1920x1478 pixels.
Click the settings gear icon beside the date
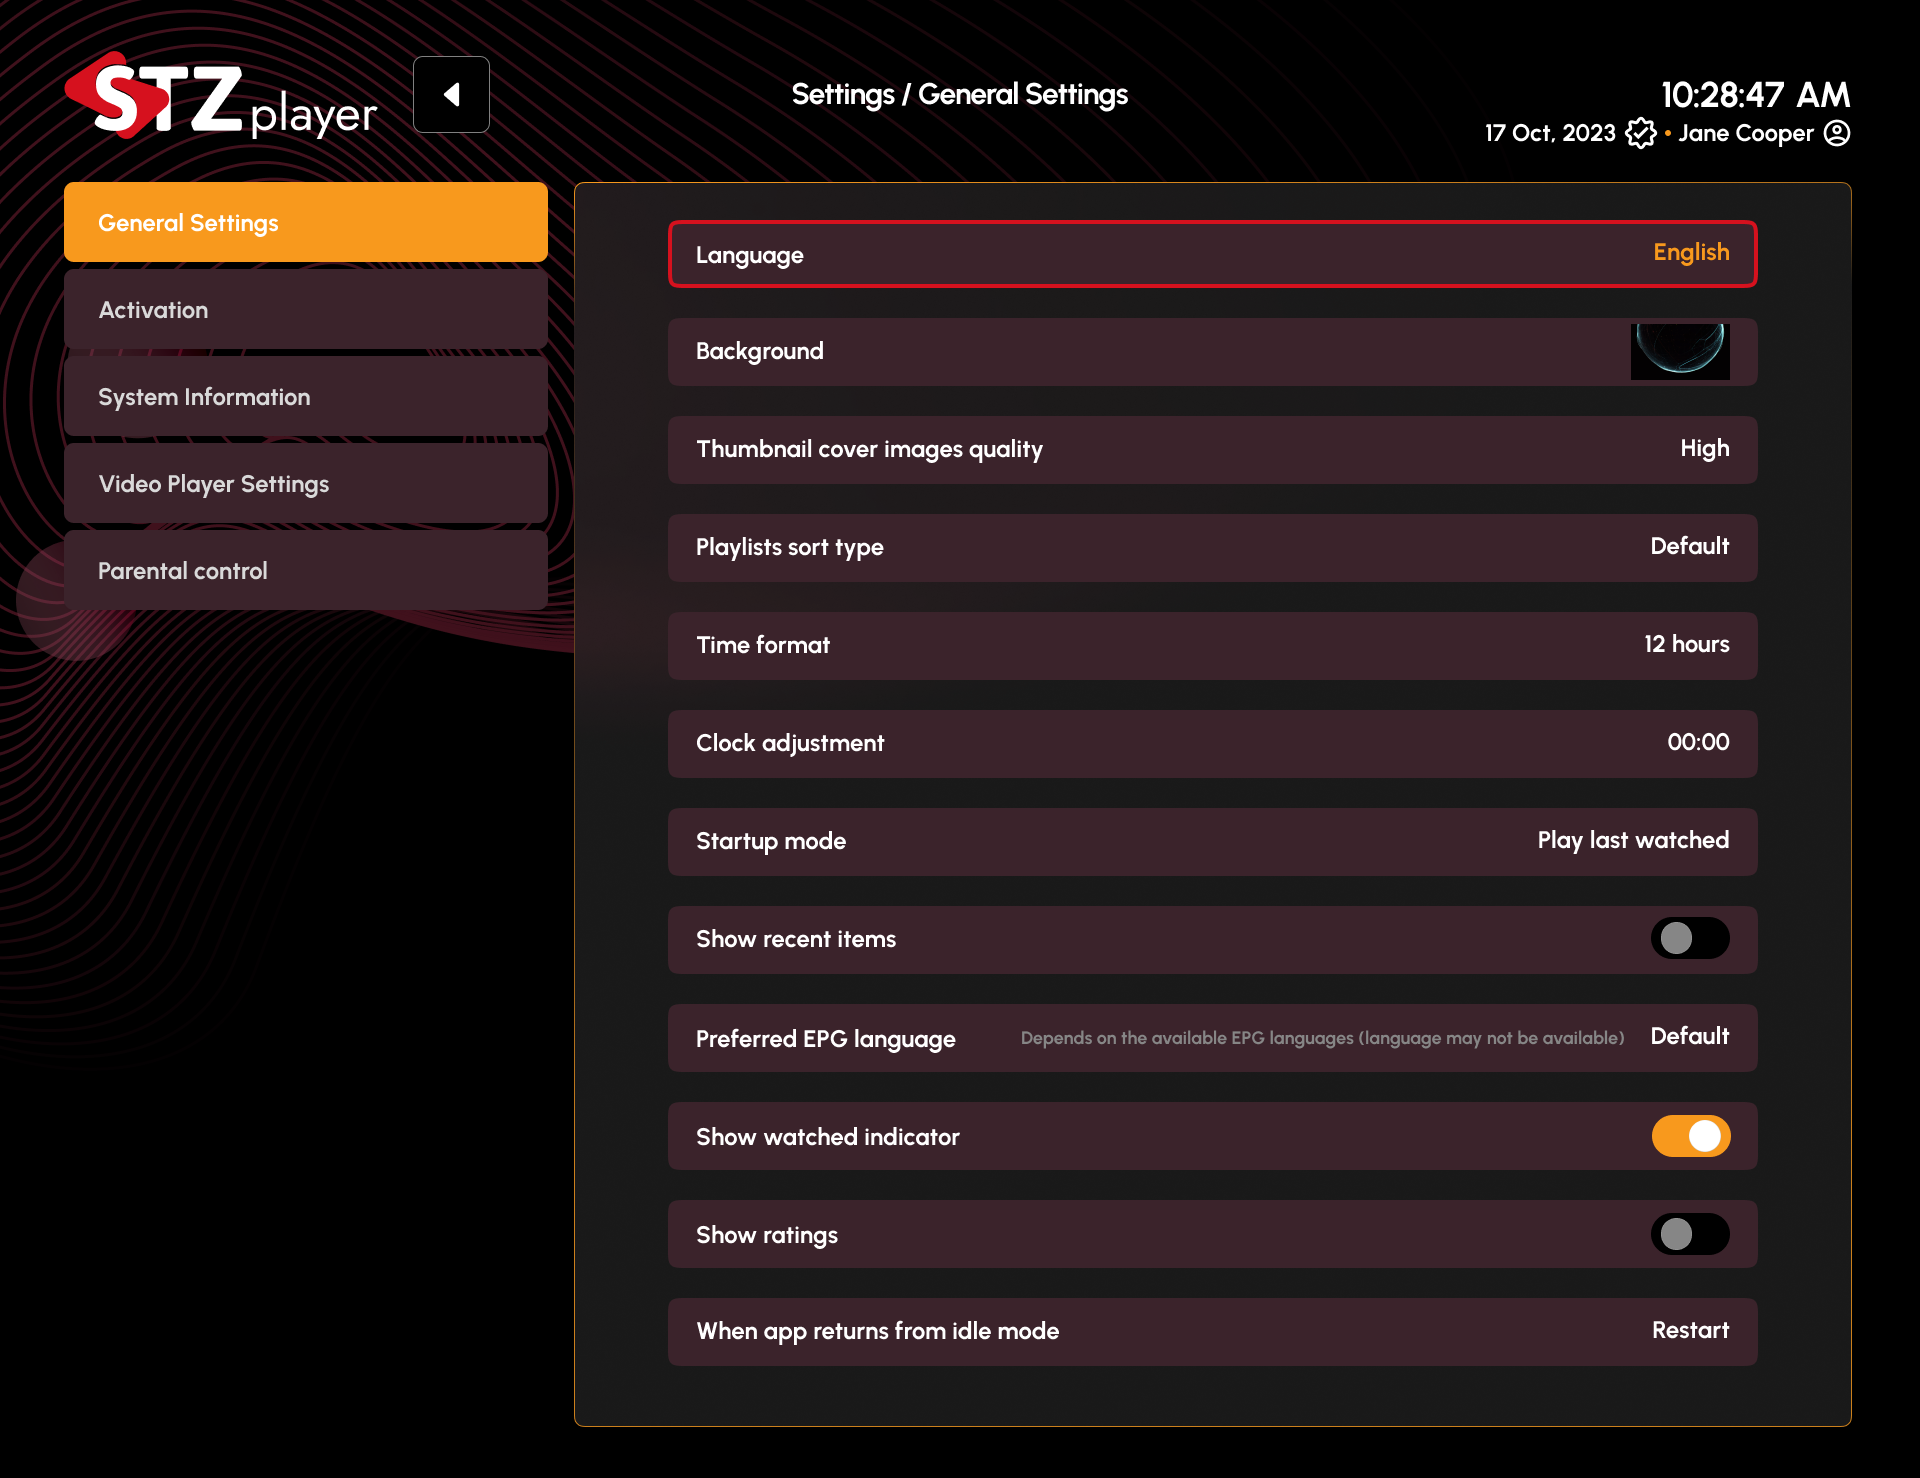(1640, 133)
